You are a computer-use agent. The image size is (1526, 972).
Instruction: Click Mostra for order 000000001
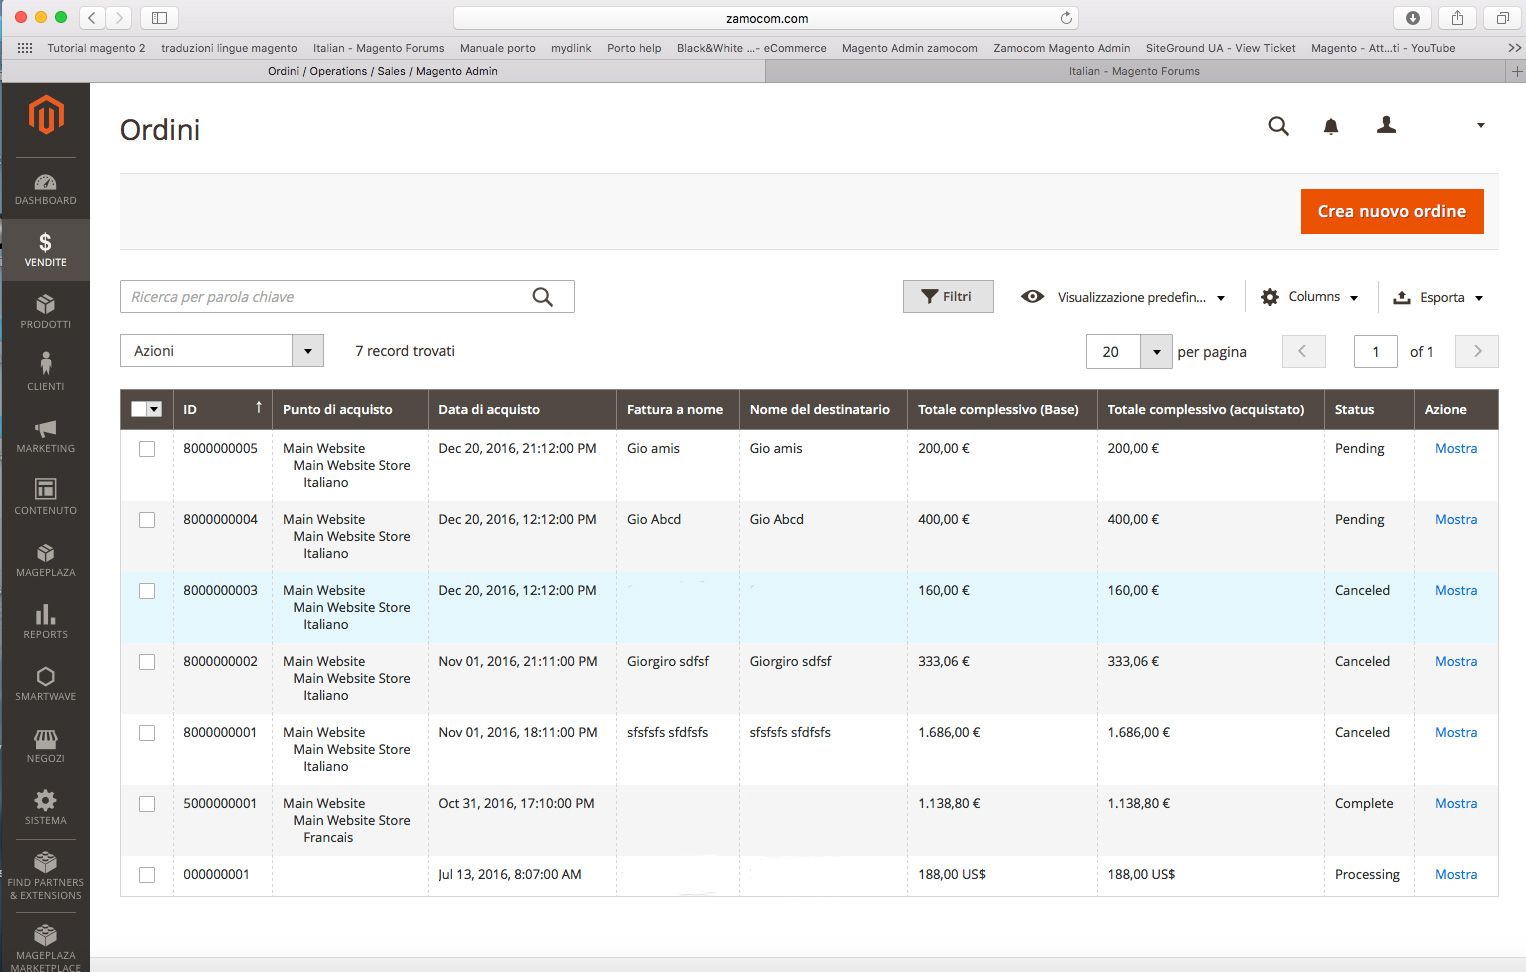(1455, 874)
